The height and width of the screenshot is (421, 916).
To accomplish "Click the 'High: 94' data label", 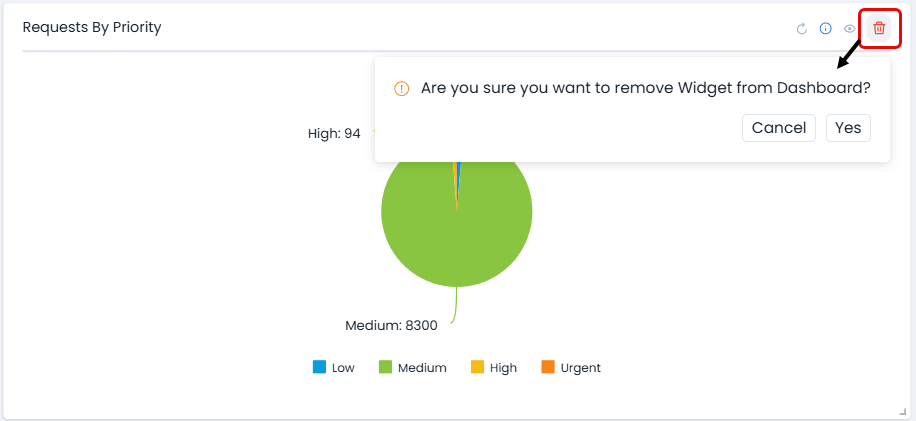I will click(x=334, y=133).
